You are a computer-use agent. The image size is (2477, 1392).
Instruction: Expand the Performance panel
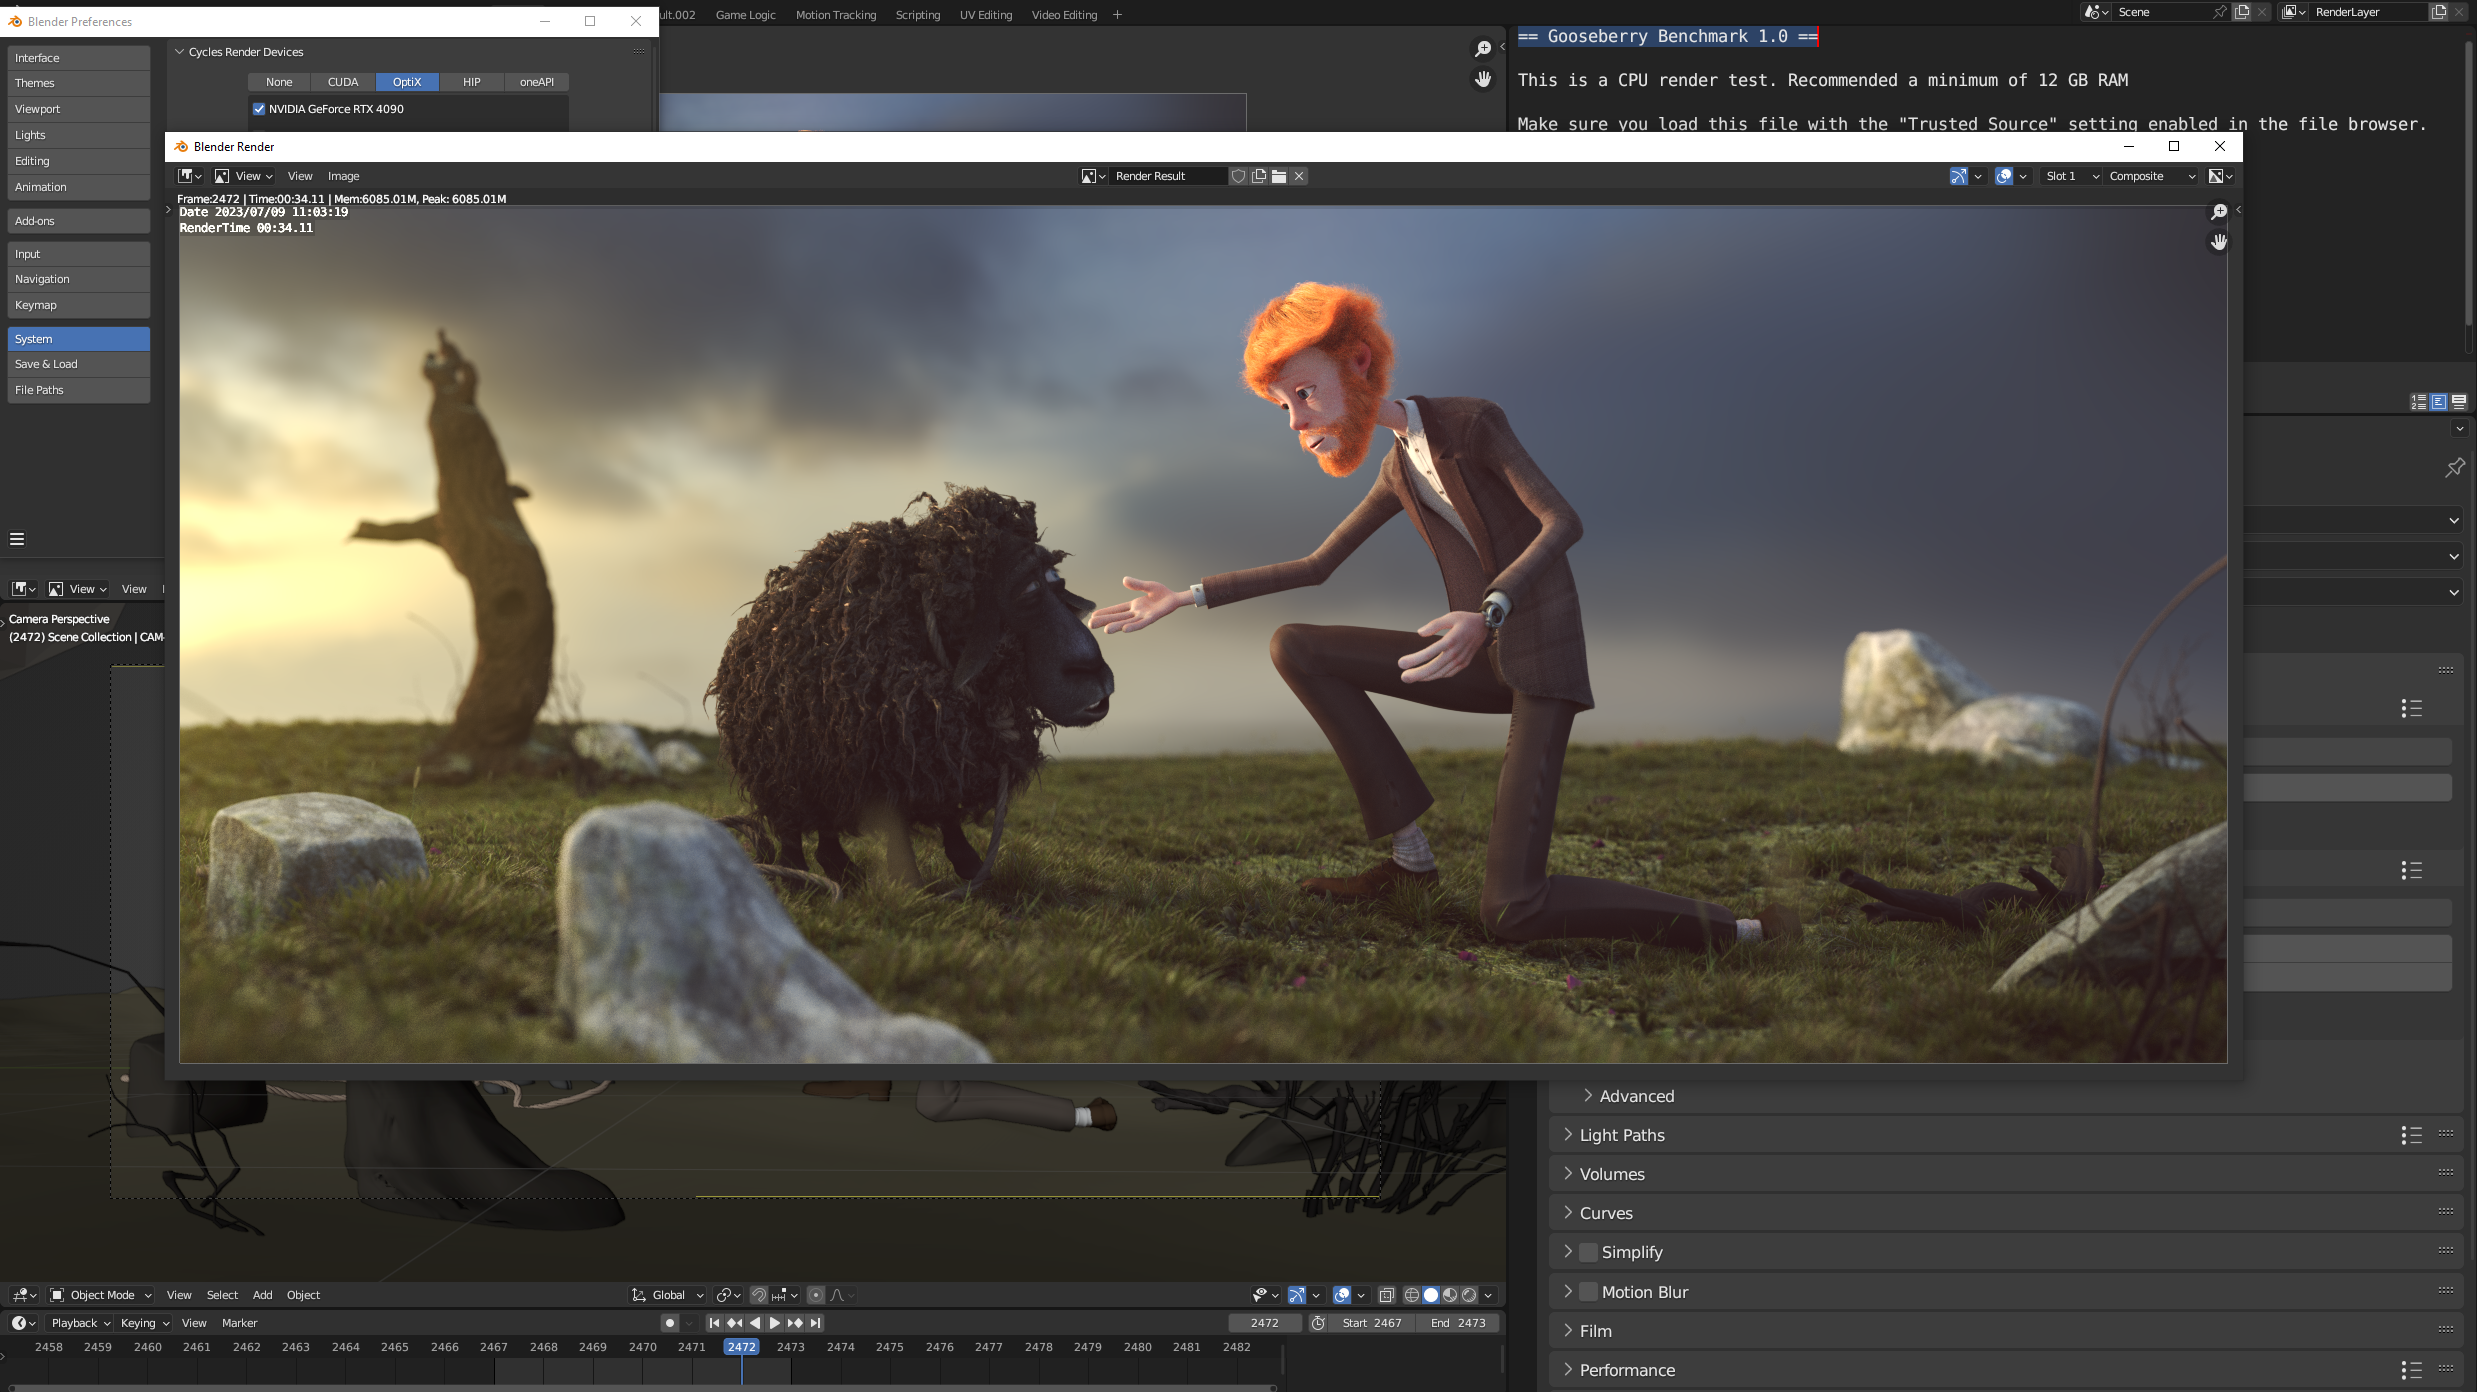click(1626, 1370)
